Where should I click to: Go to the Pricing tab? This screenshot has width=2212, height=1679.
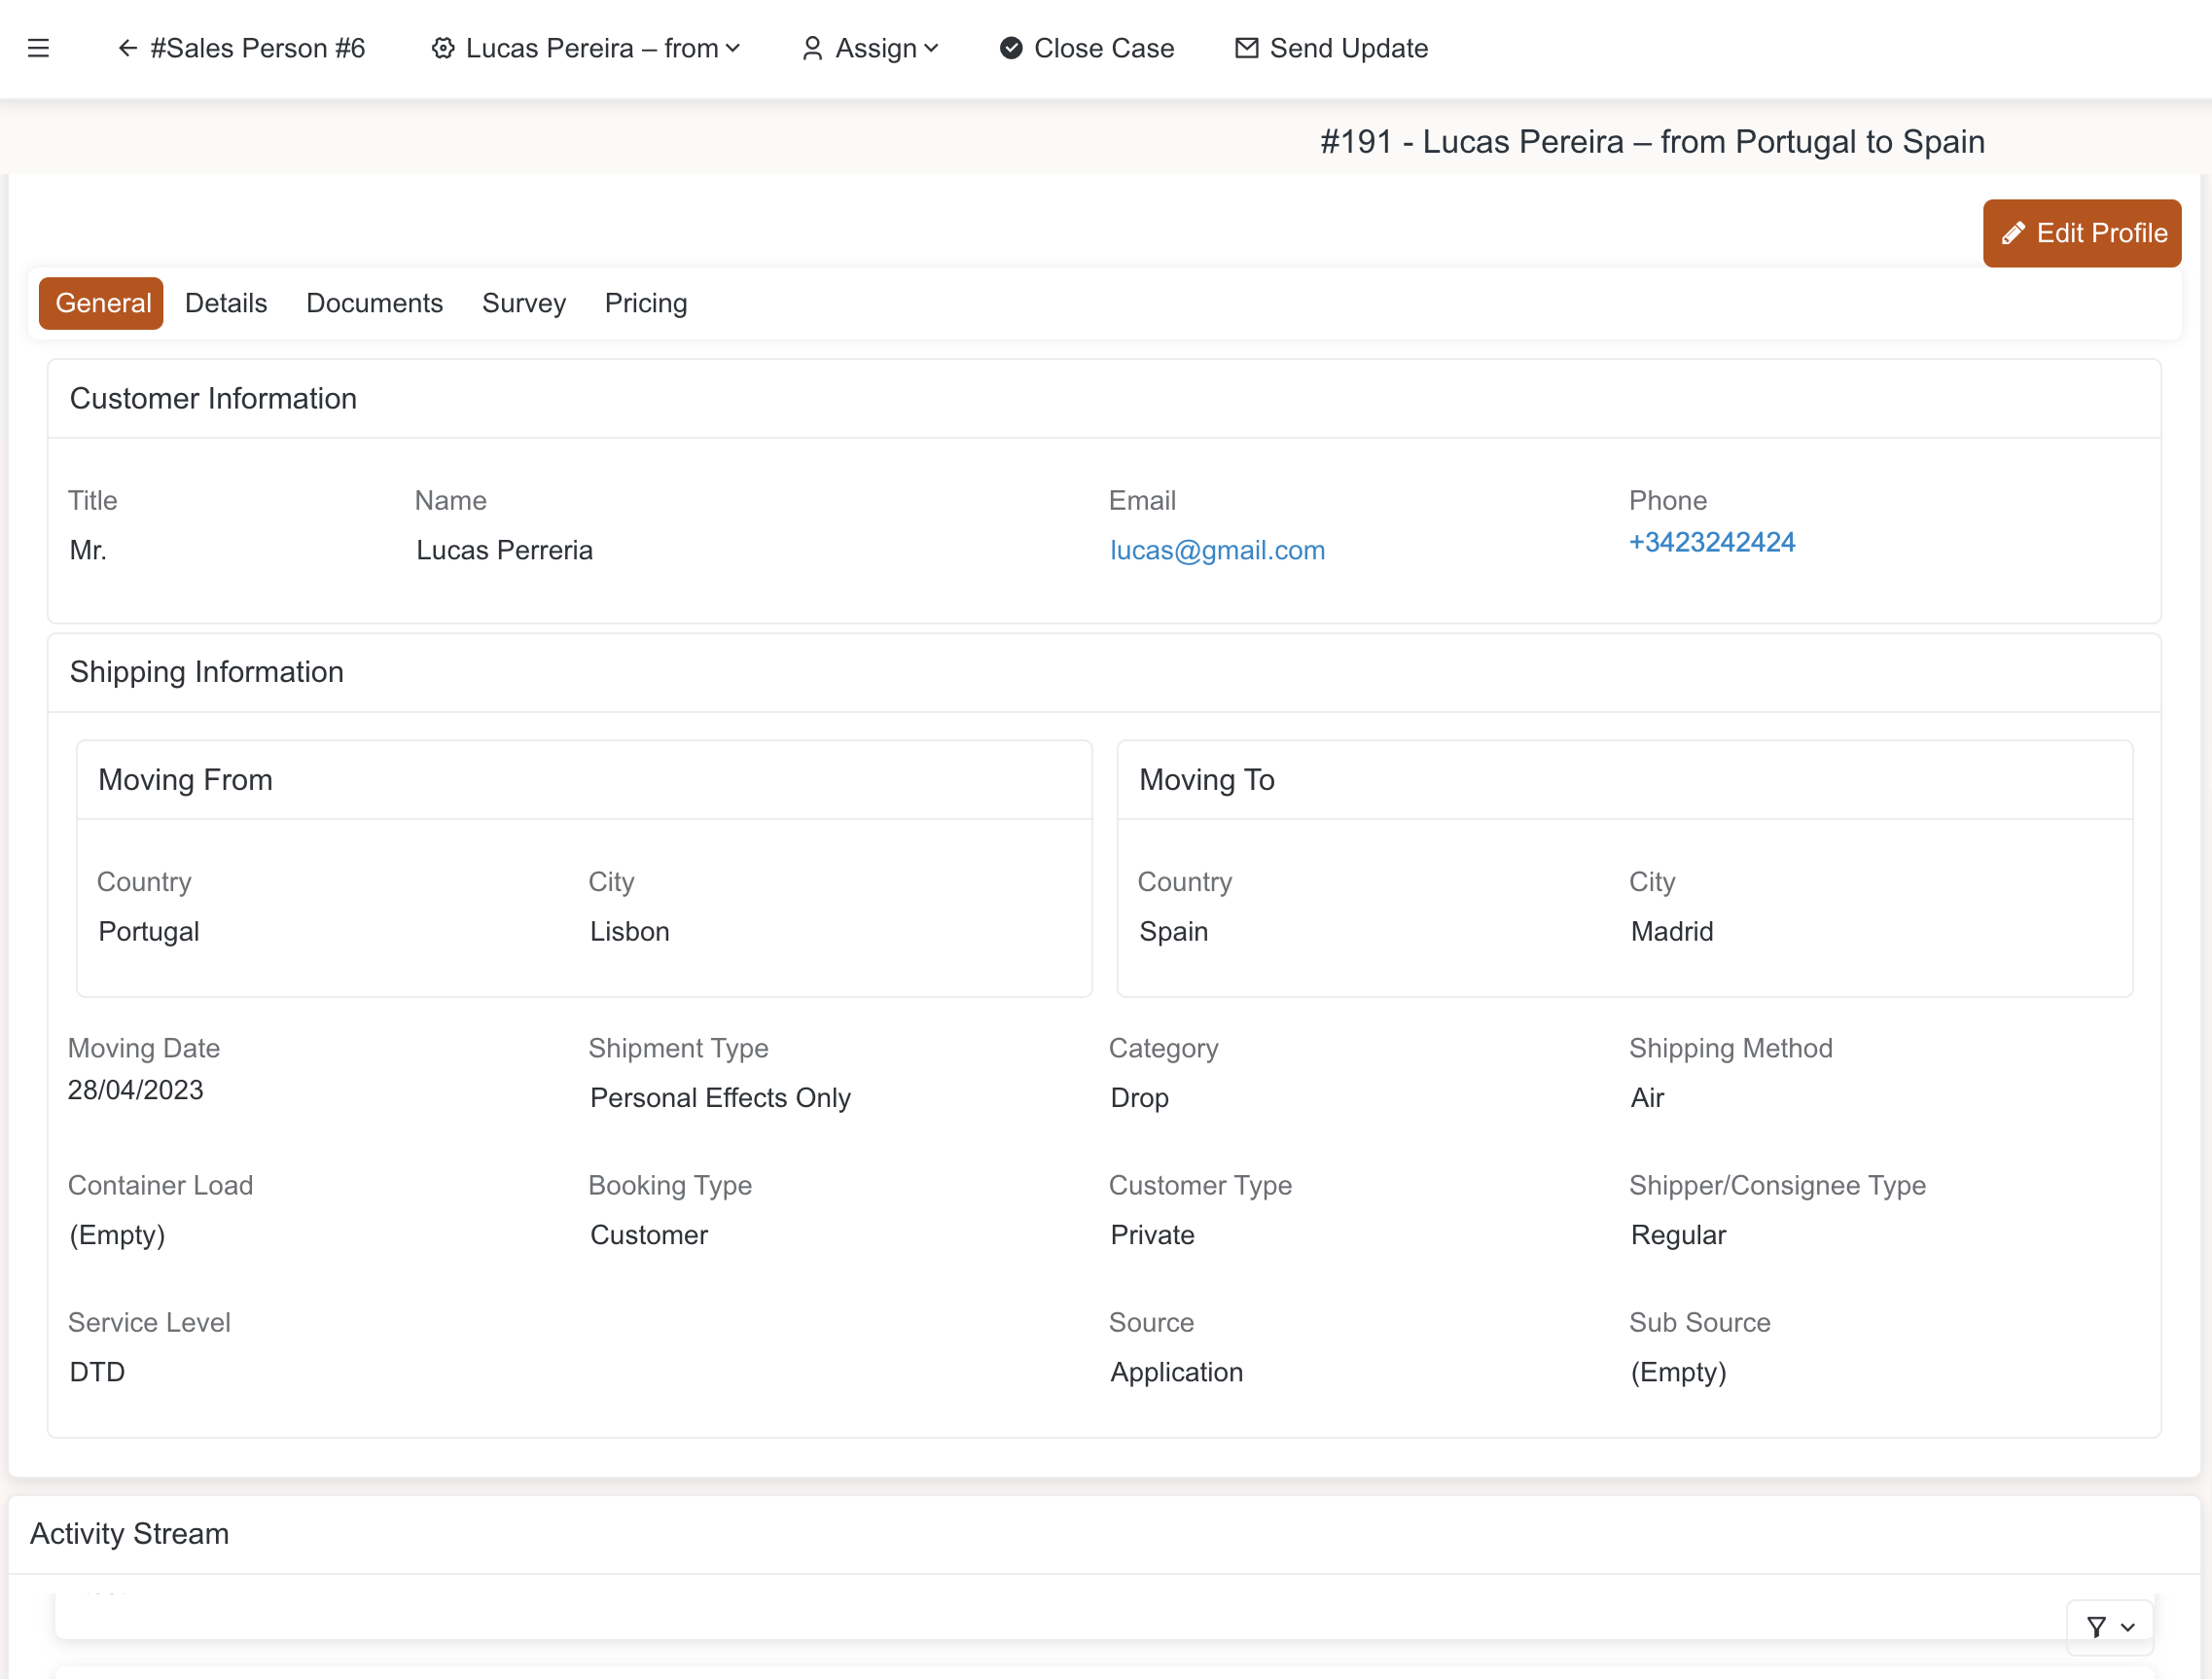(645, 303)
